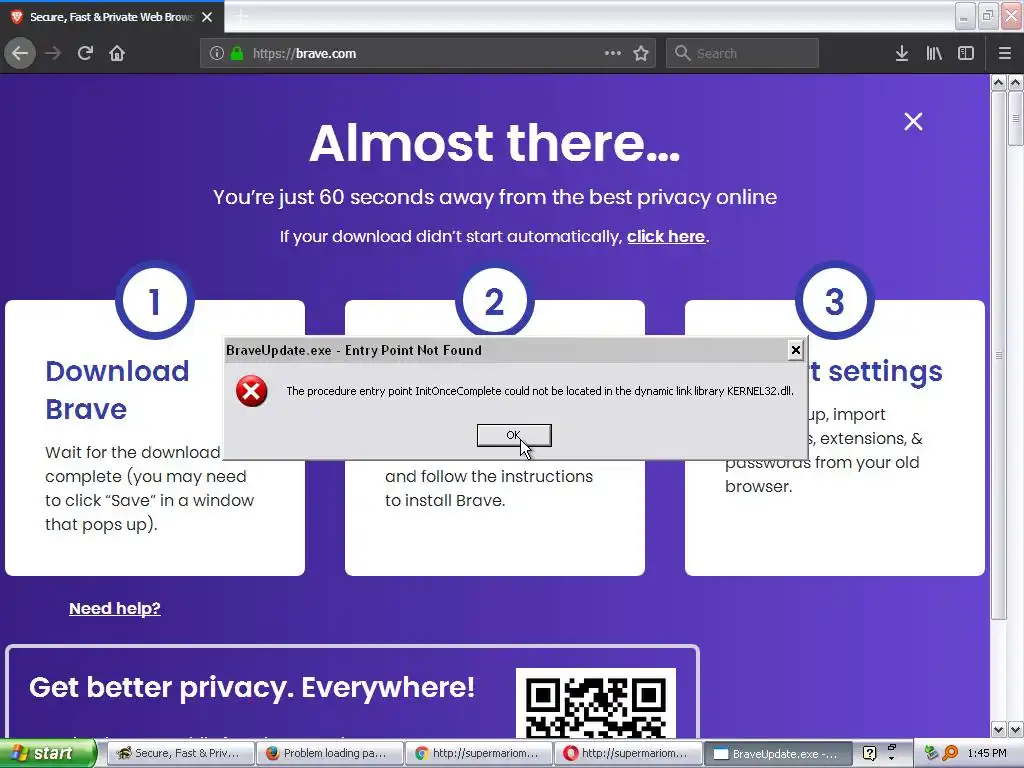Show site information for brave.com
This screenshot has height=768, width=1024.
(217, 54)
